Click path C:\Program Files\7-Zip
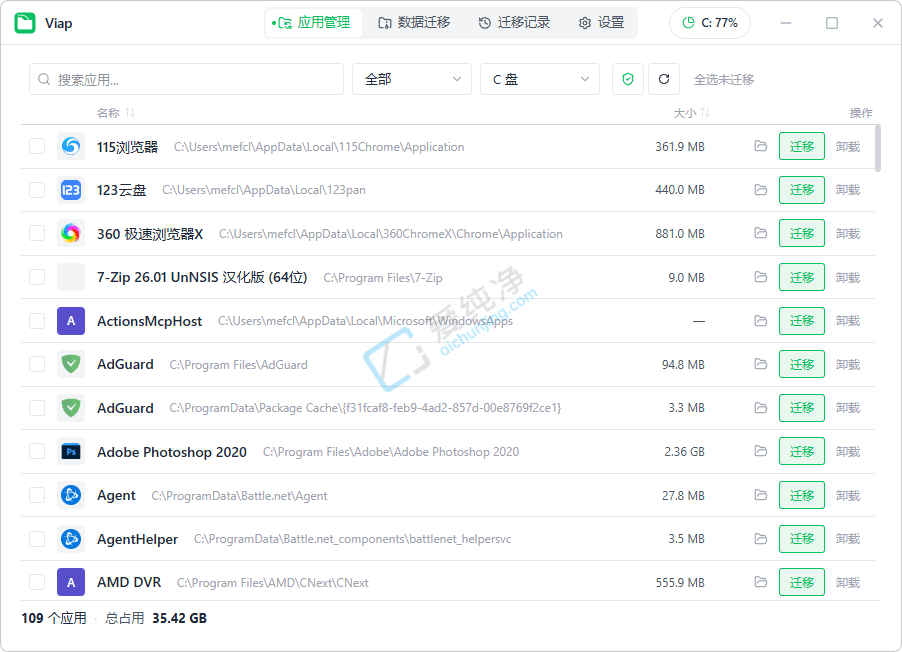 point(383,278)
